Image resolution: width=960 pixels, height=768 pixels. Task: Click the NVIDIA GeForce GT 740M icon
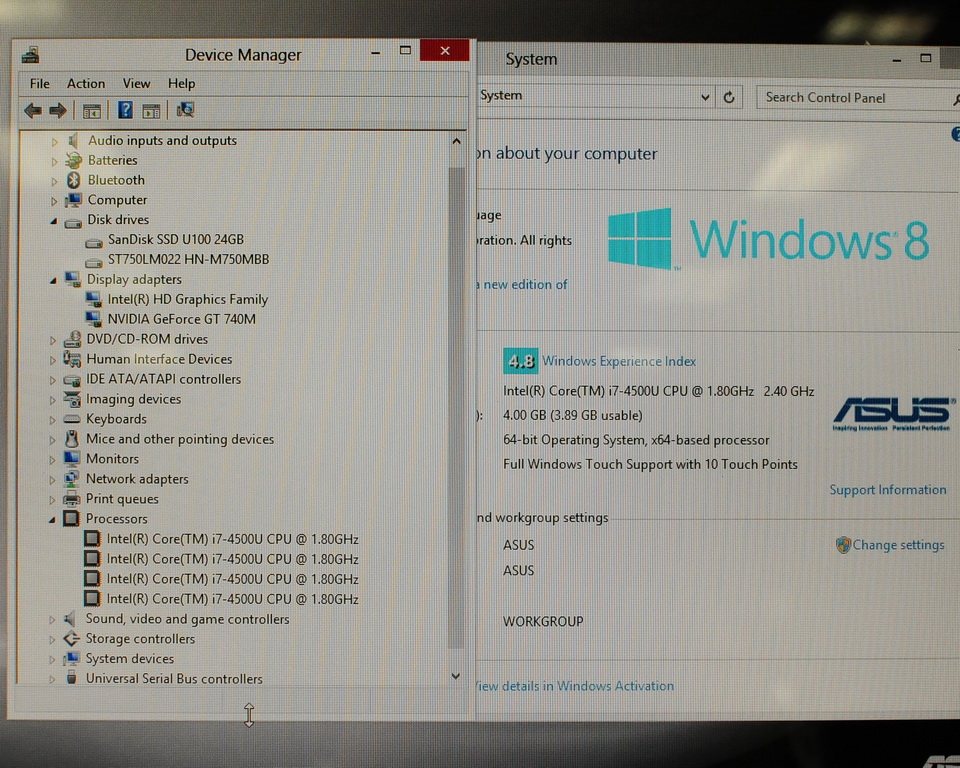[94, 319]
